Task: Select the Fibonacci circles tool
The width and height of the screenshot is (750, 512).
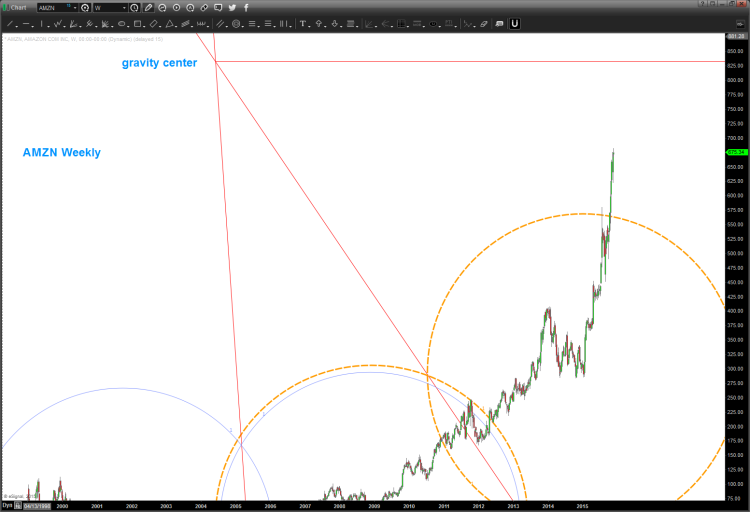Action: pos(236,23)
